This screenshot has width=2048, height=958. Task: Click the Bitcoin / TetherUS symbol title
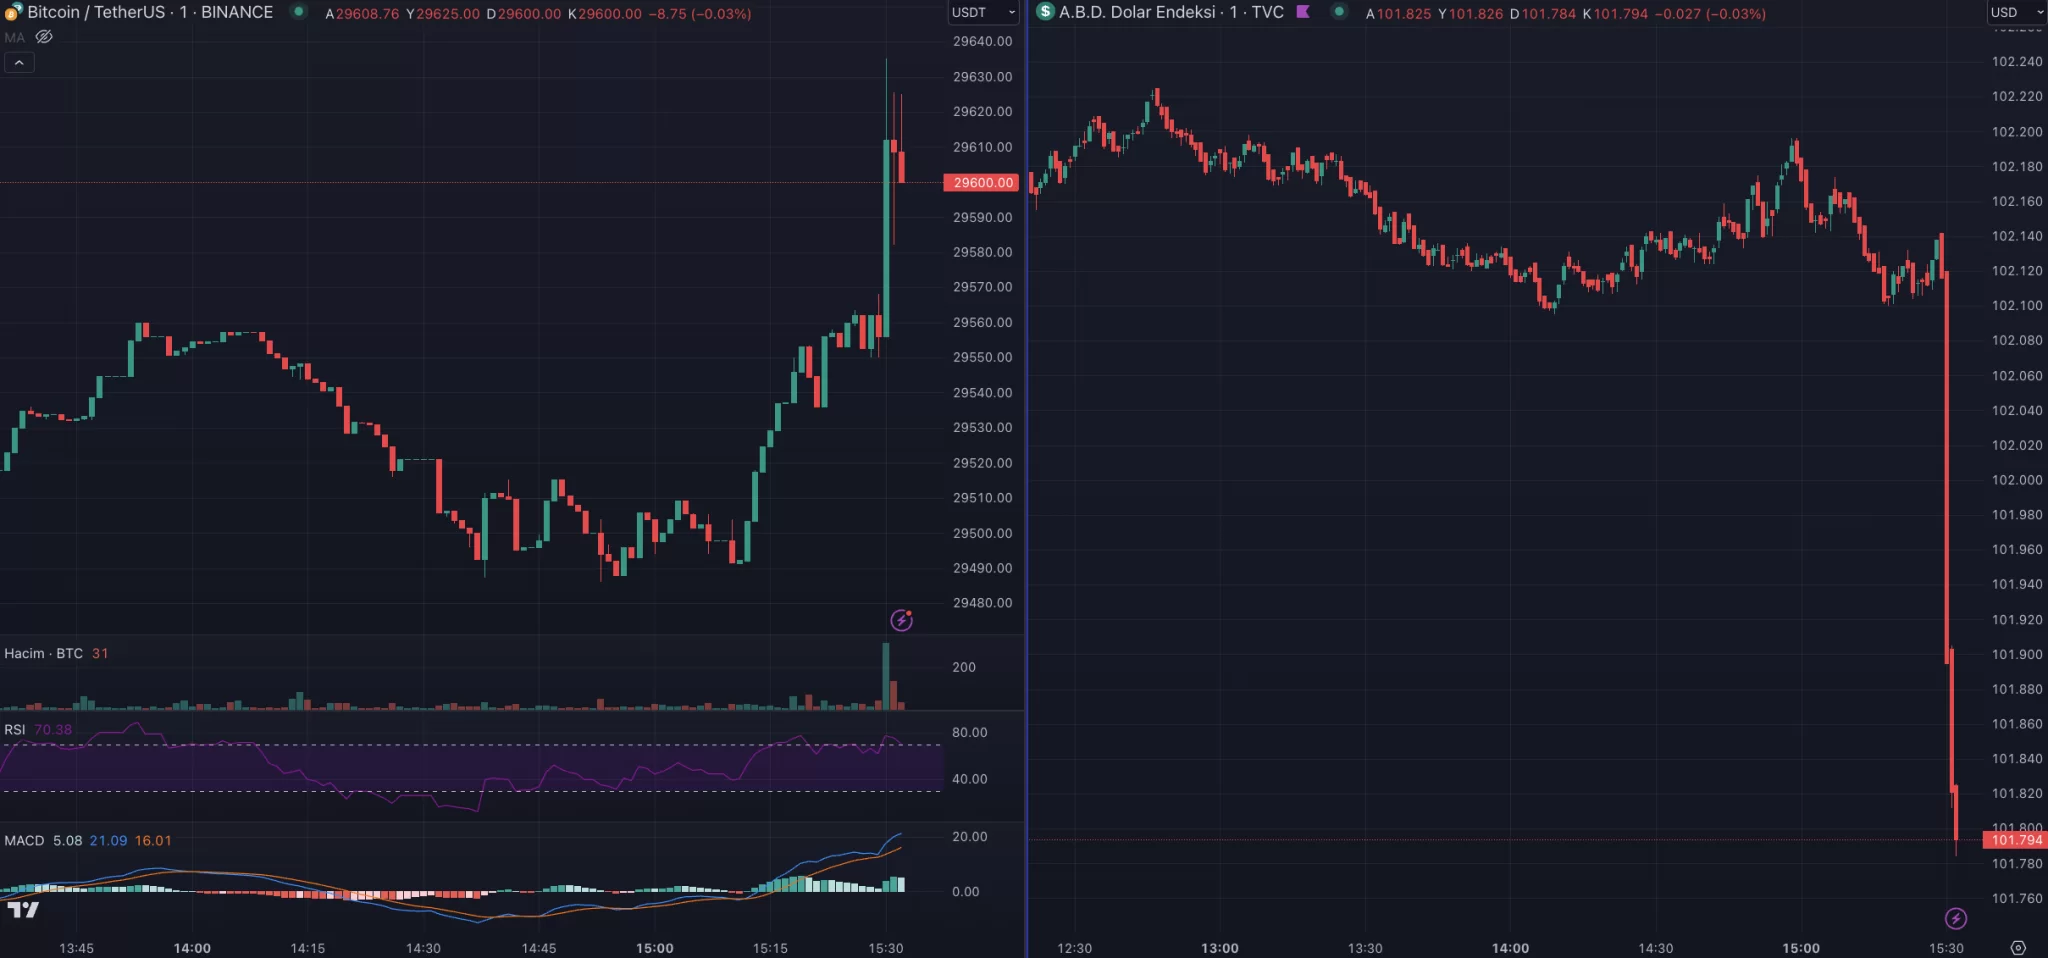(x=150, y=12)
